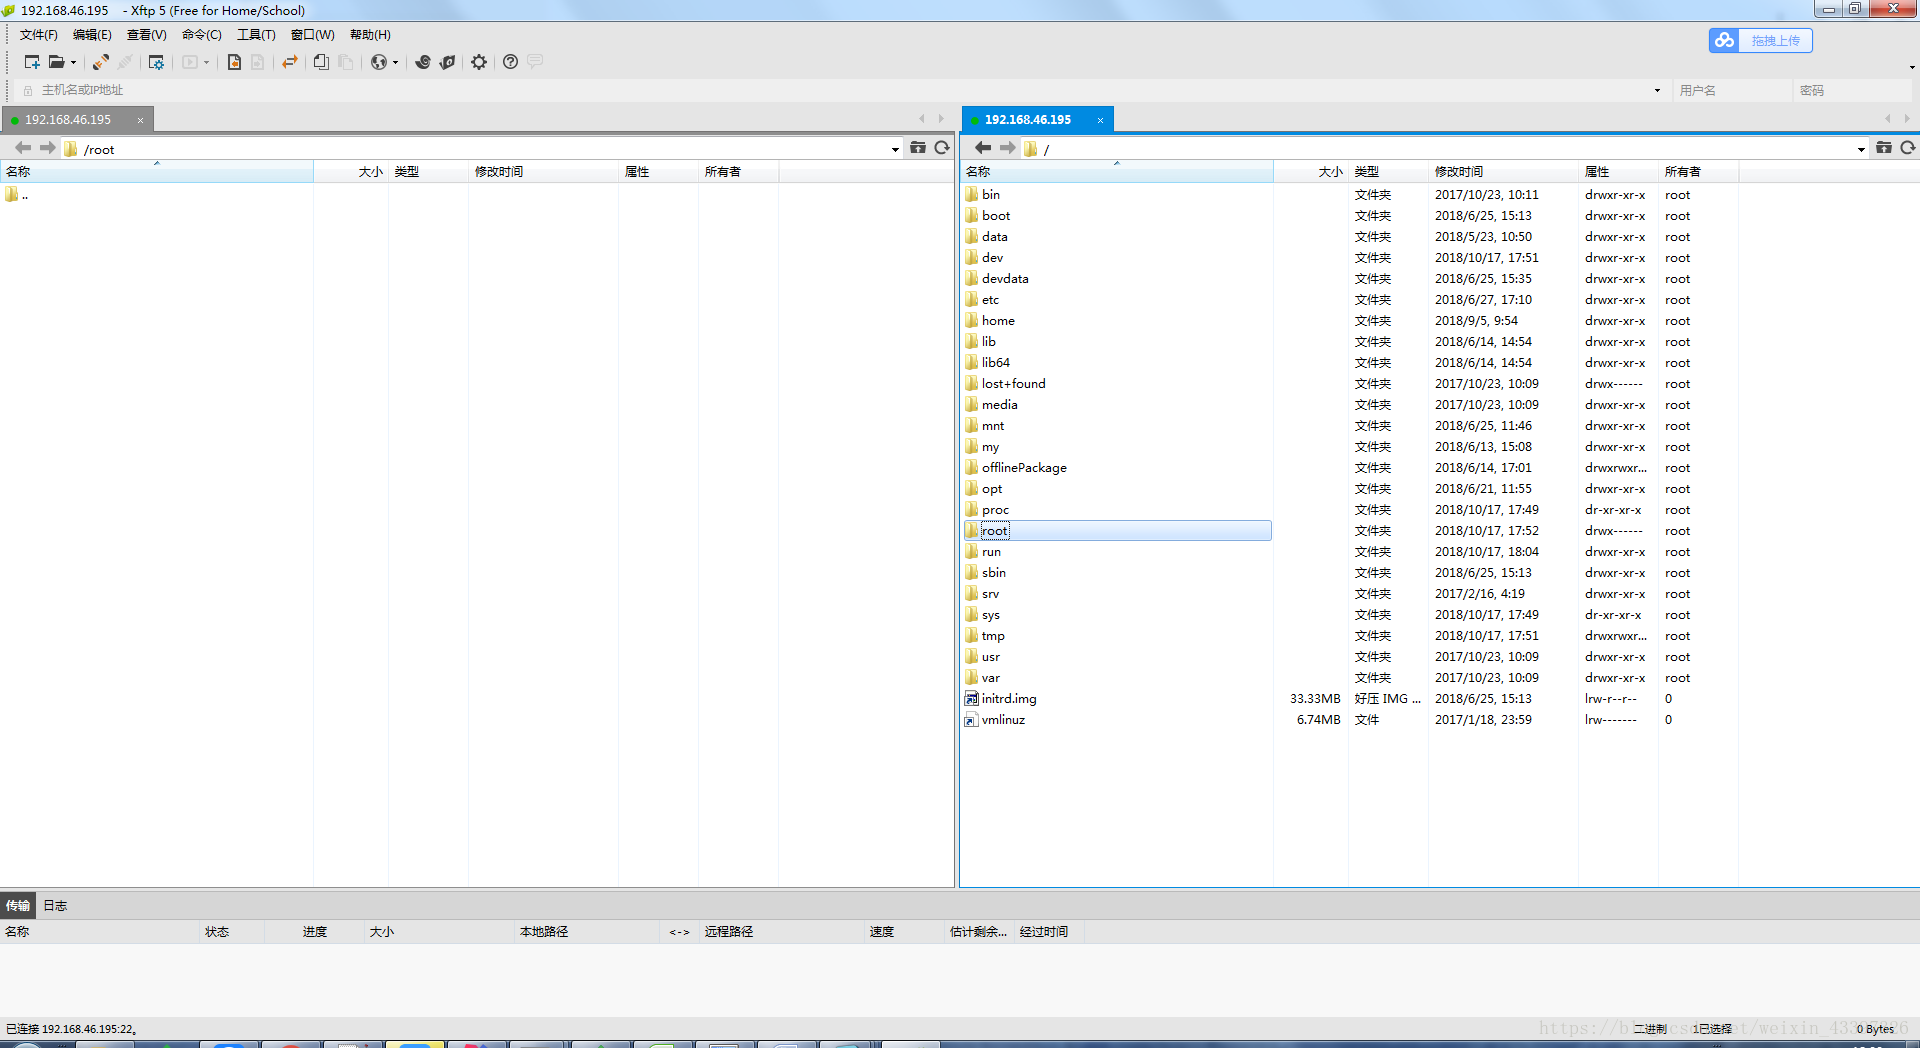Click the new folder icon in left pane
The image size is (1920, 1048).
917,148
